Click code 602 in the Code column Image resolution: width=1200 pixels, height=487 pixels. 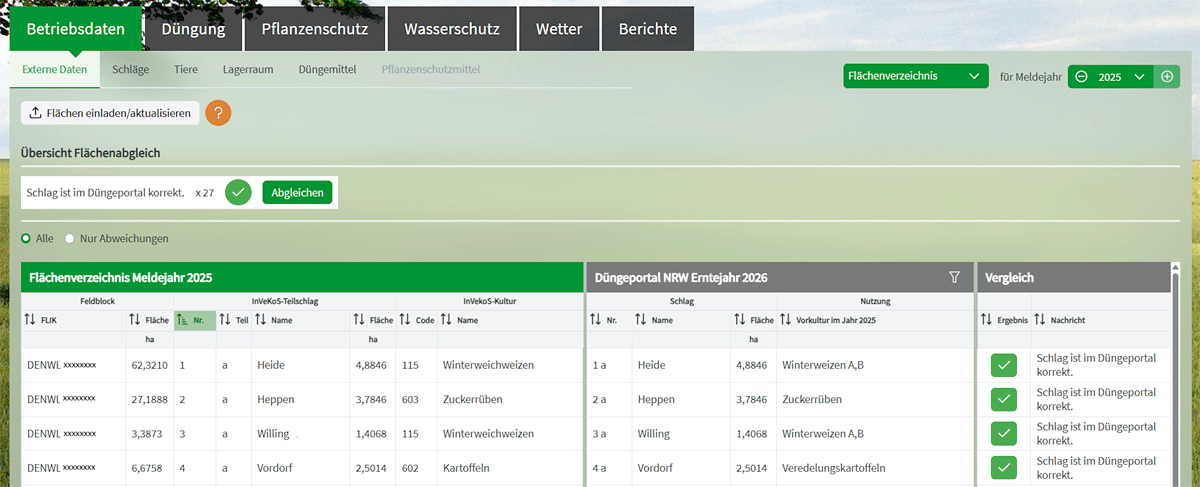(410, 467)
